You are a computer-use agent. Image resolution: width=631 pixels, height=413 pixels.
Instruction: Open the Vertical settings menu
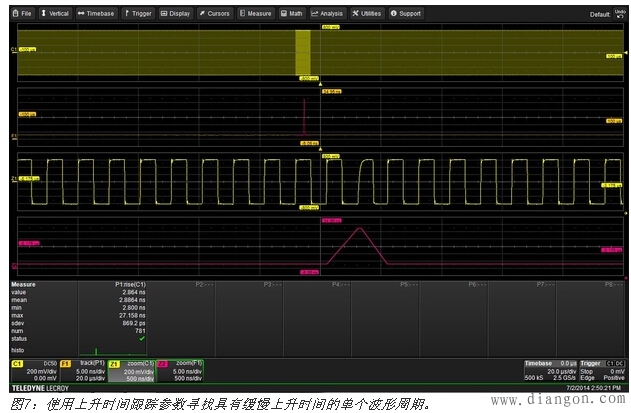[x=55, y=14]
